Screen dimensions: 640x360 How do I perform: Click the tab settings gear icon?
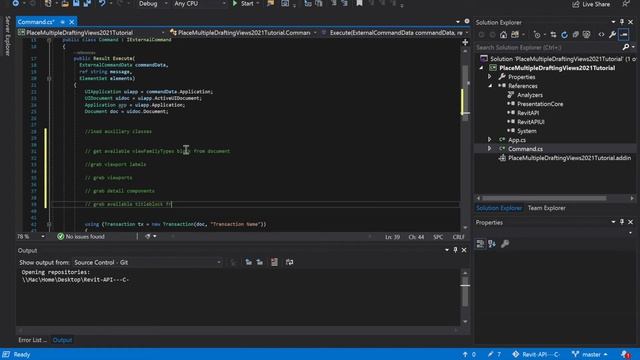pos(467,22)
